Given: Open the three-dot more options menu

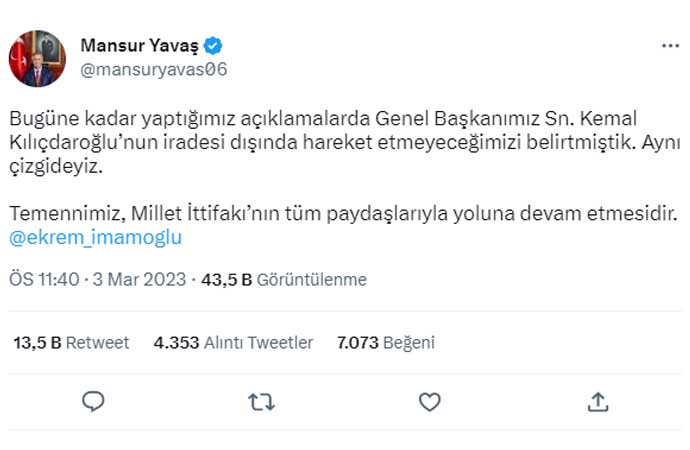Looking at the screenshot, I should (670, 46).
